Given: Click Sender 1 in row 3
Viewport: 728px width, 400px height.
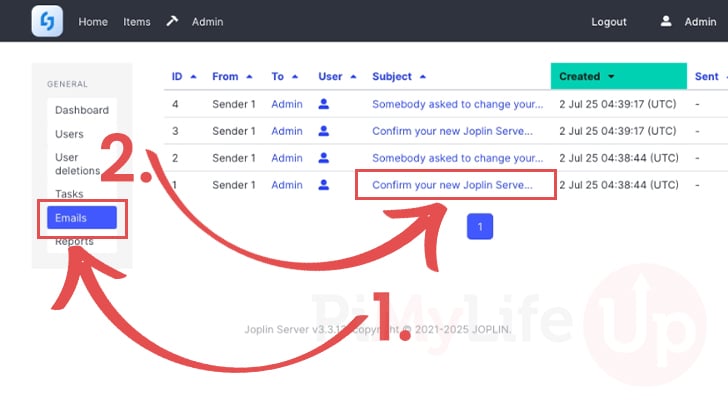Looking at the screenshot, I should 234,131.
